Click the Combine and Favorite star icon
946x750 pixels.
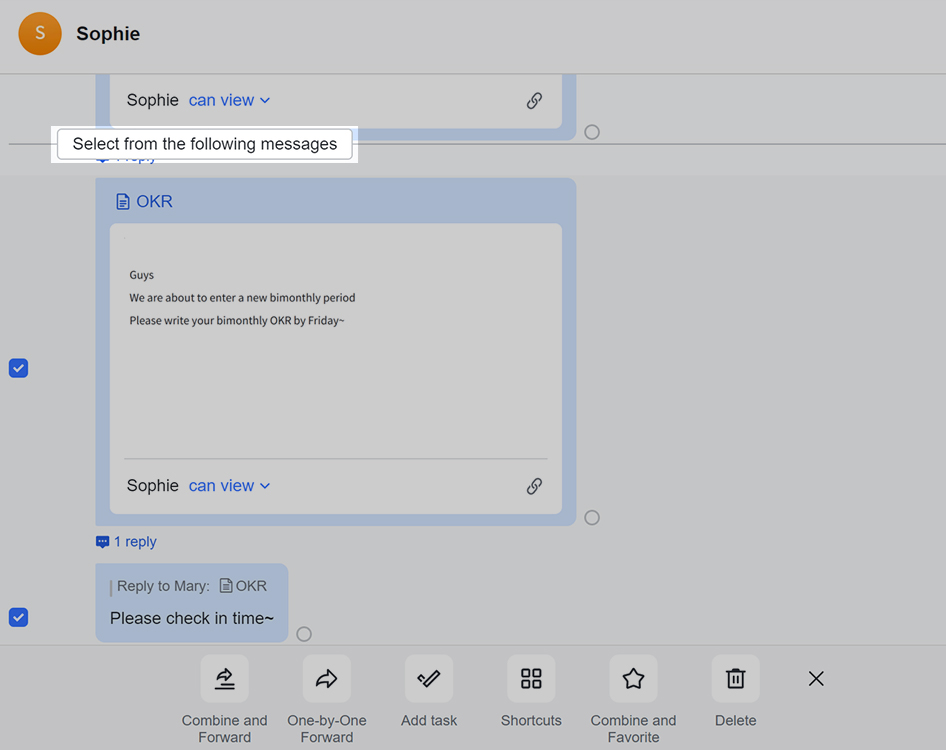[x=633, y=679]
